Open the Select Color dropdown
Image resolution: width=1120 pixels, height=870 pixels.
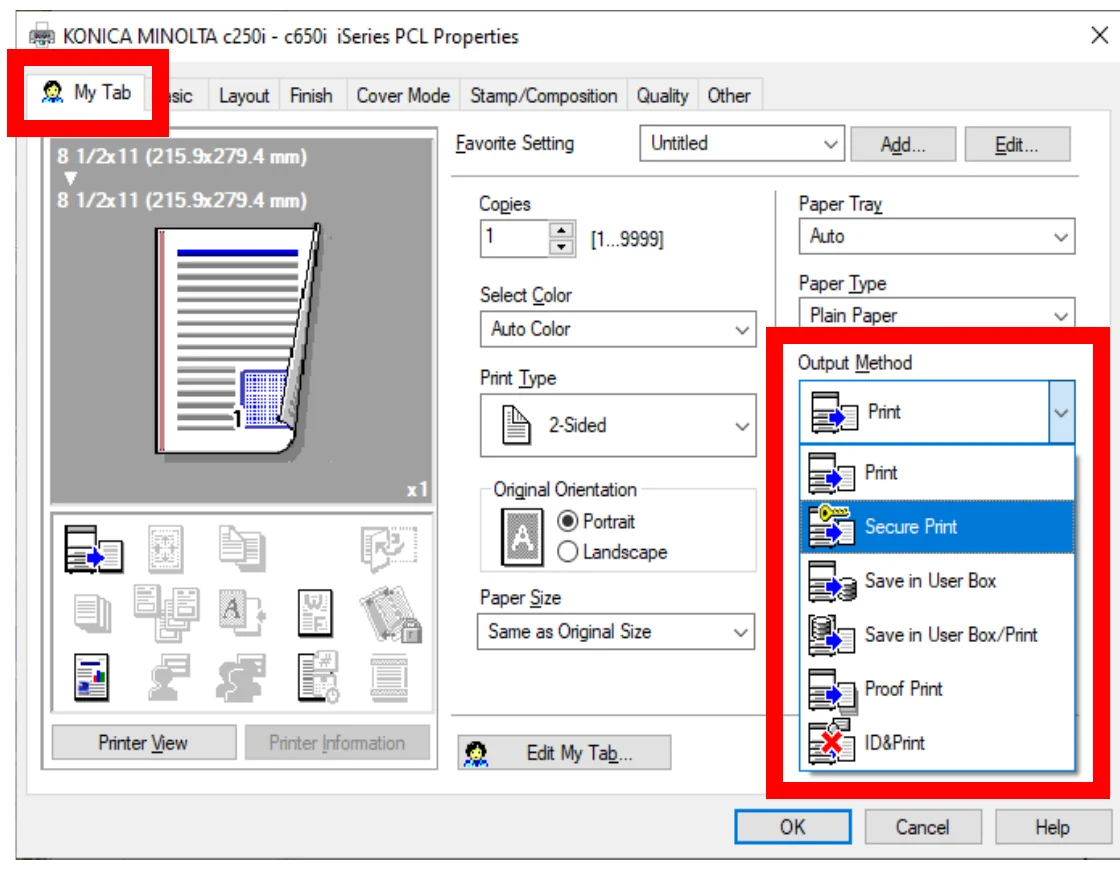click(x=618, y=329)
